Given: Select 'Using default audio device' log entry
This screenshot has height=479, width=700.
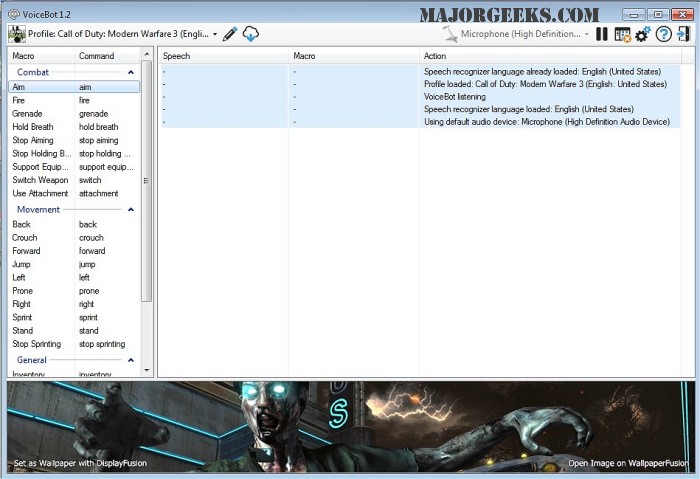Looking at the screenshot, I should point(420,121).
